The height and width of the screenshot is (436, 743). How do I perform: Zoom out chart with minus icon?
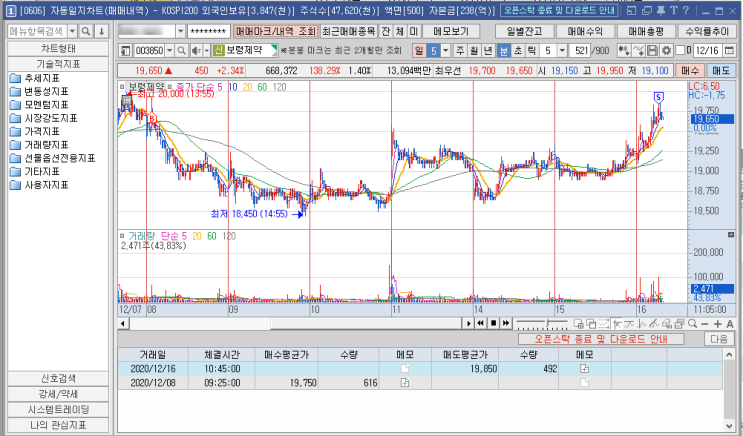(705, 324)
